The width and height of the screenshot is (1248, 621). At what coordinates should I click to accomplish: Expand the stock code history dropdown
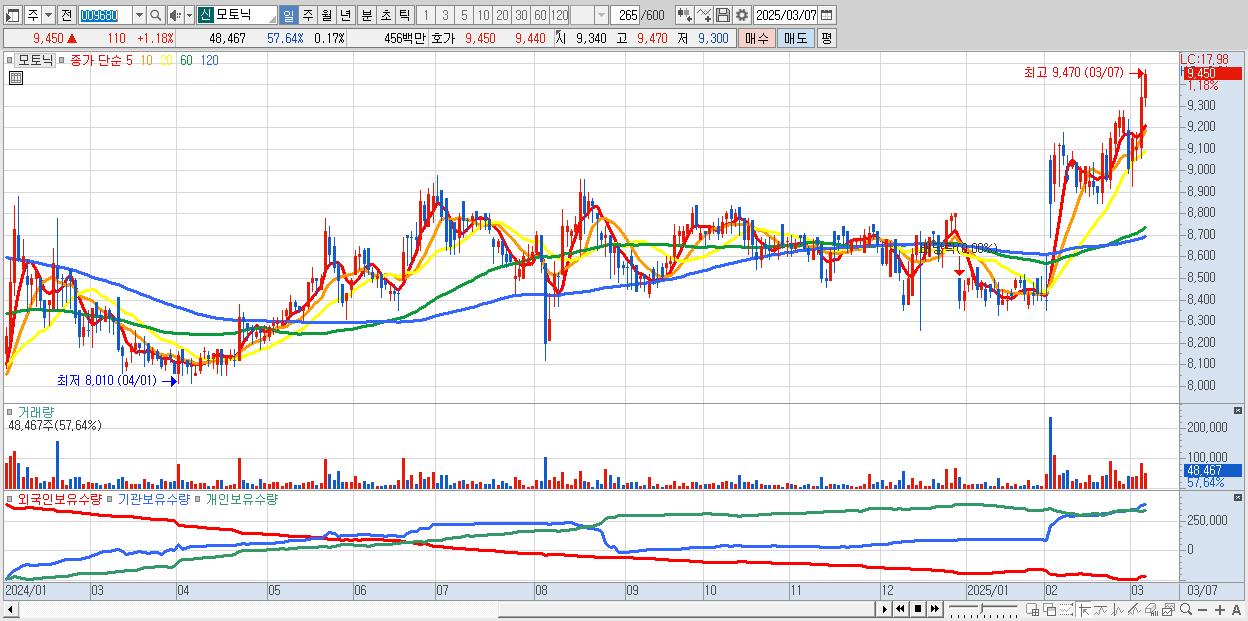pos(139,15)
